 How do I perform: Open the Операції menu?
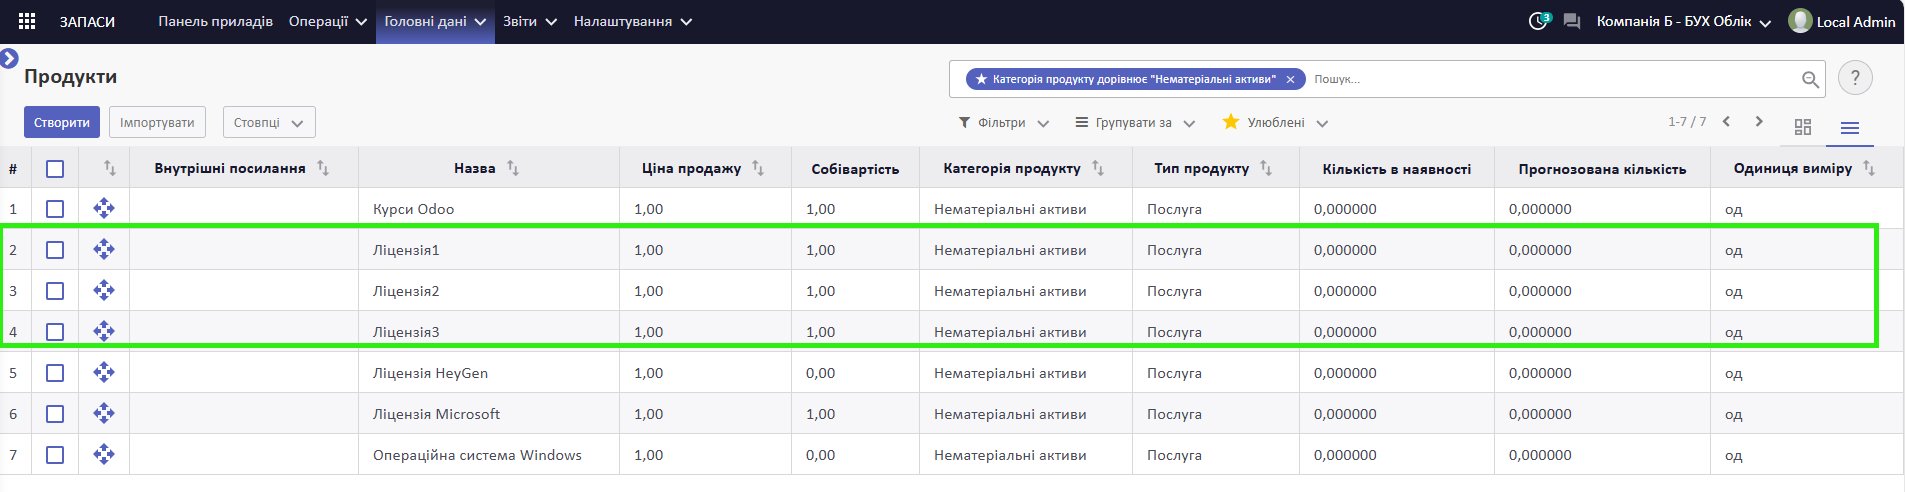click(x=328, y=21)
